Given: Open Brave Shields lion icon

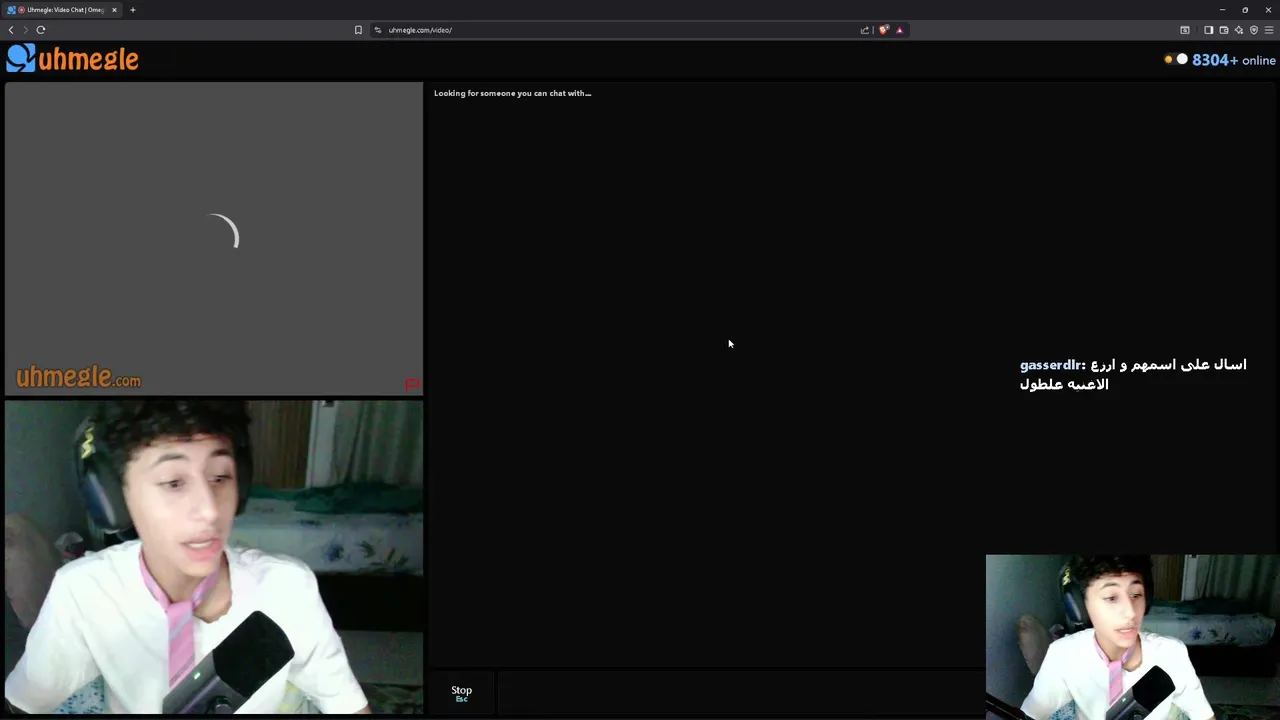Looking at the screenshot, I should [x=883, y=30].
